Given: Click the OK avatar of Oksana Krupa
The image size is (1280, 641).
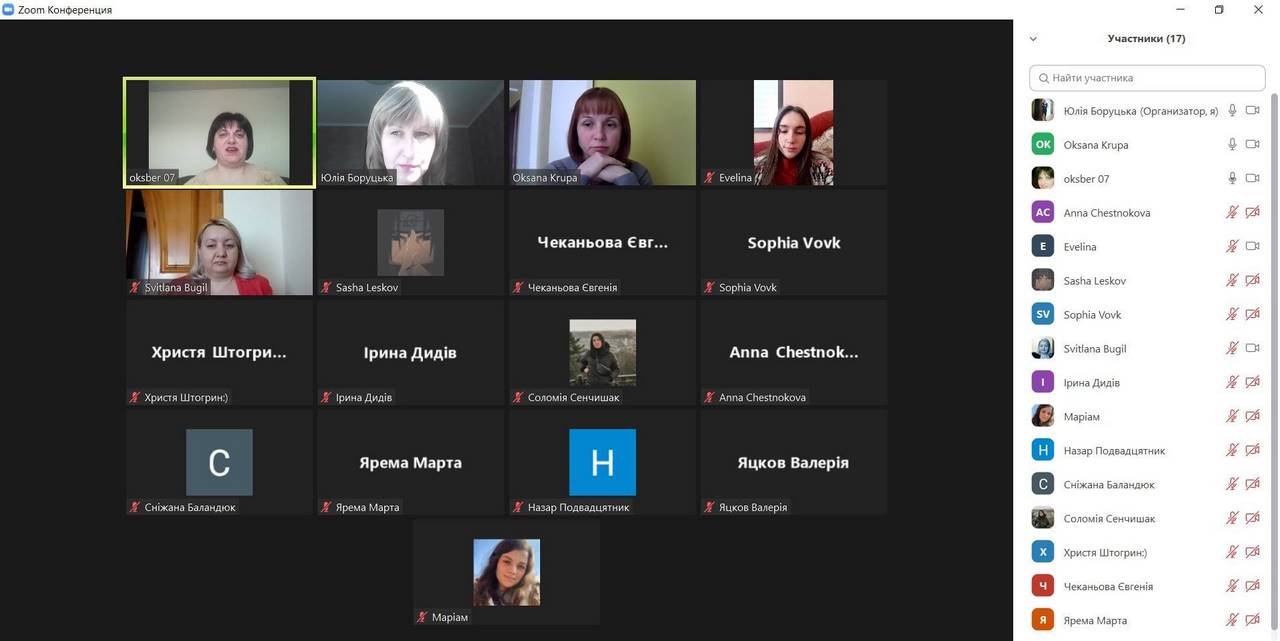Looking at the screenshot, I should point(1043,144).
